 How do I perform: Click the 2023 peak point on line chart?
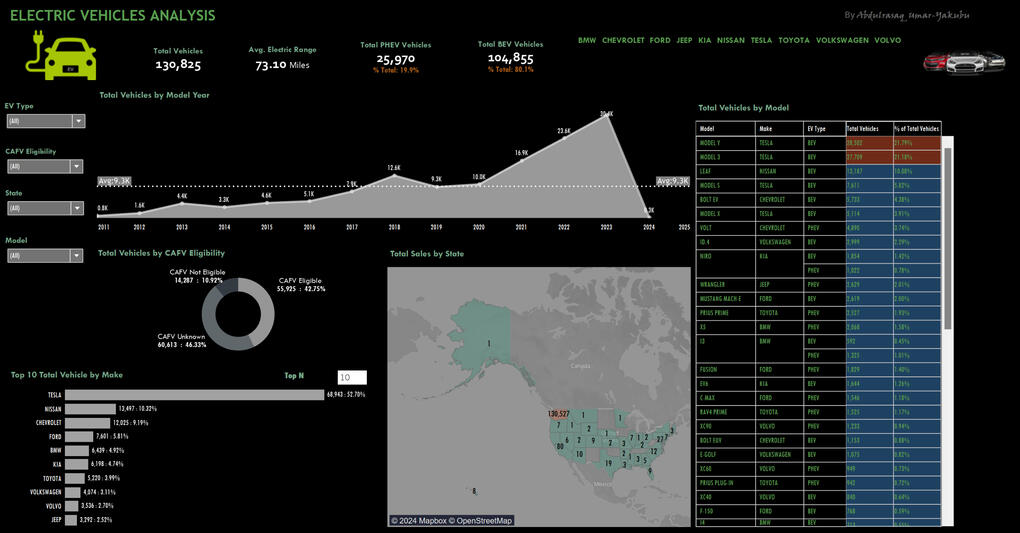606,115
